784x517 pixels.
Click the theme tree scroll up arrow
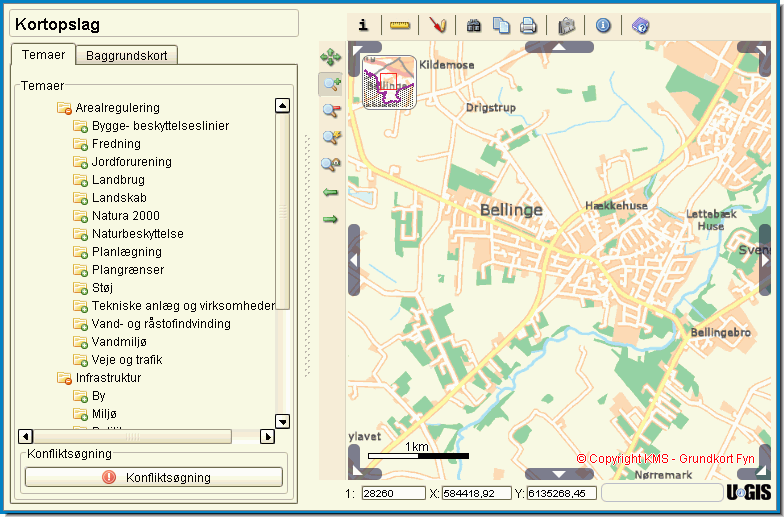pyautogui.click(x=282, y=106)
